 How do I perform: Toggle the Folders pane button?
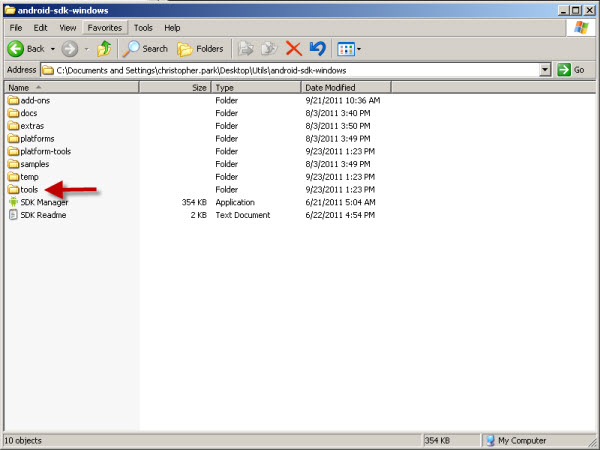pos(200,48)
